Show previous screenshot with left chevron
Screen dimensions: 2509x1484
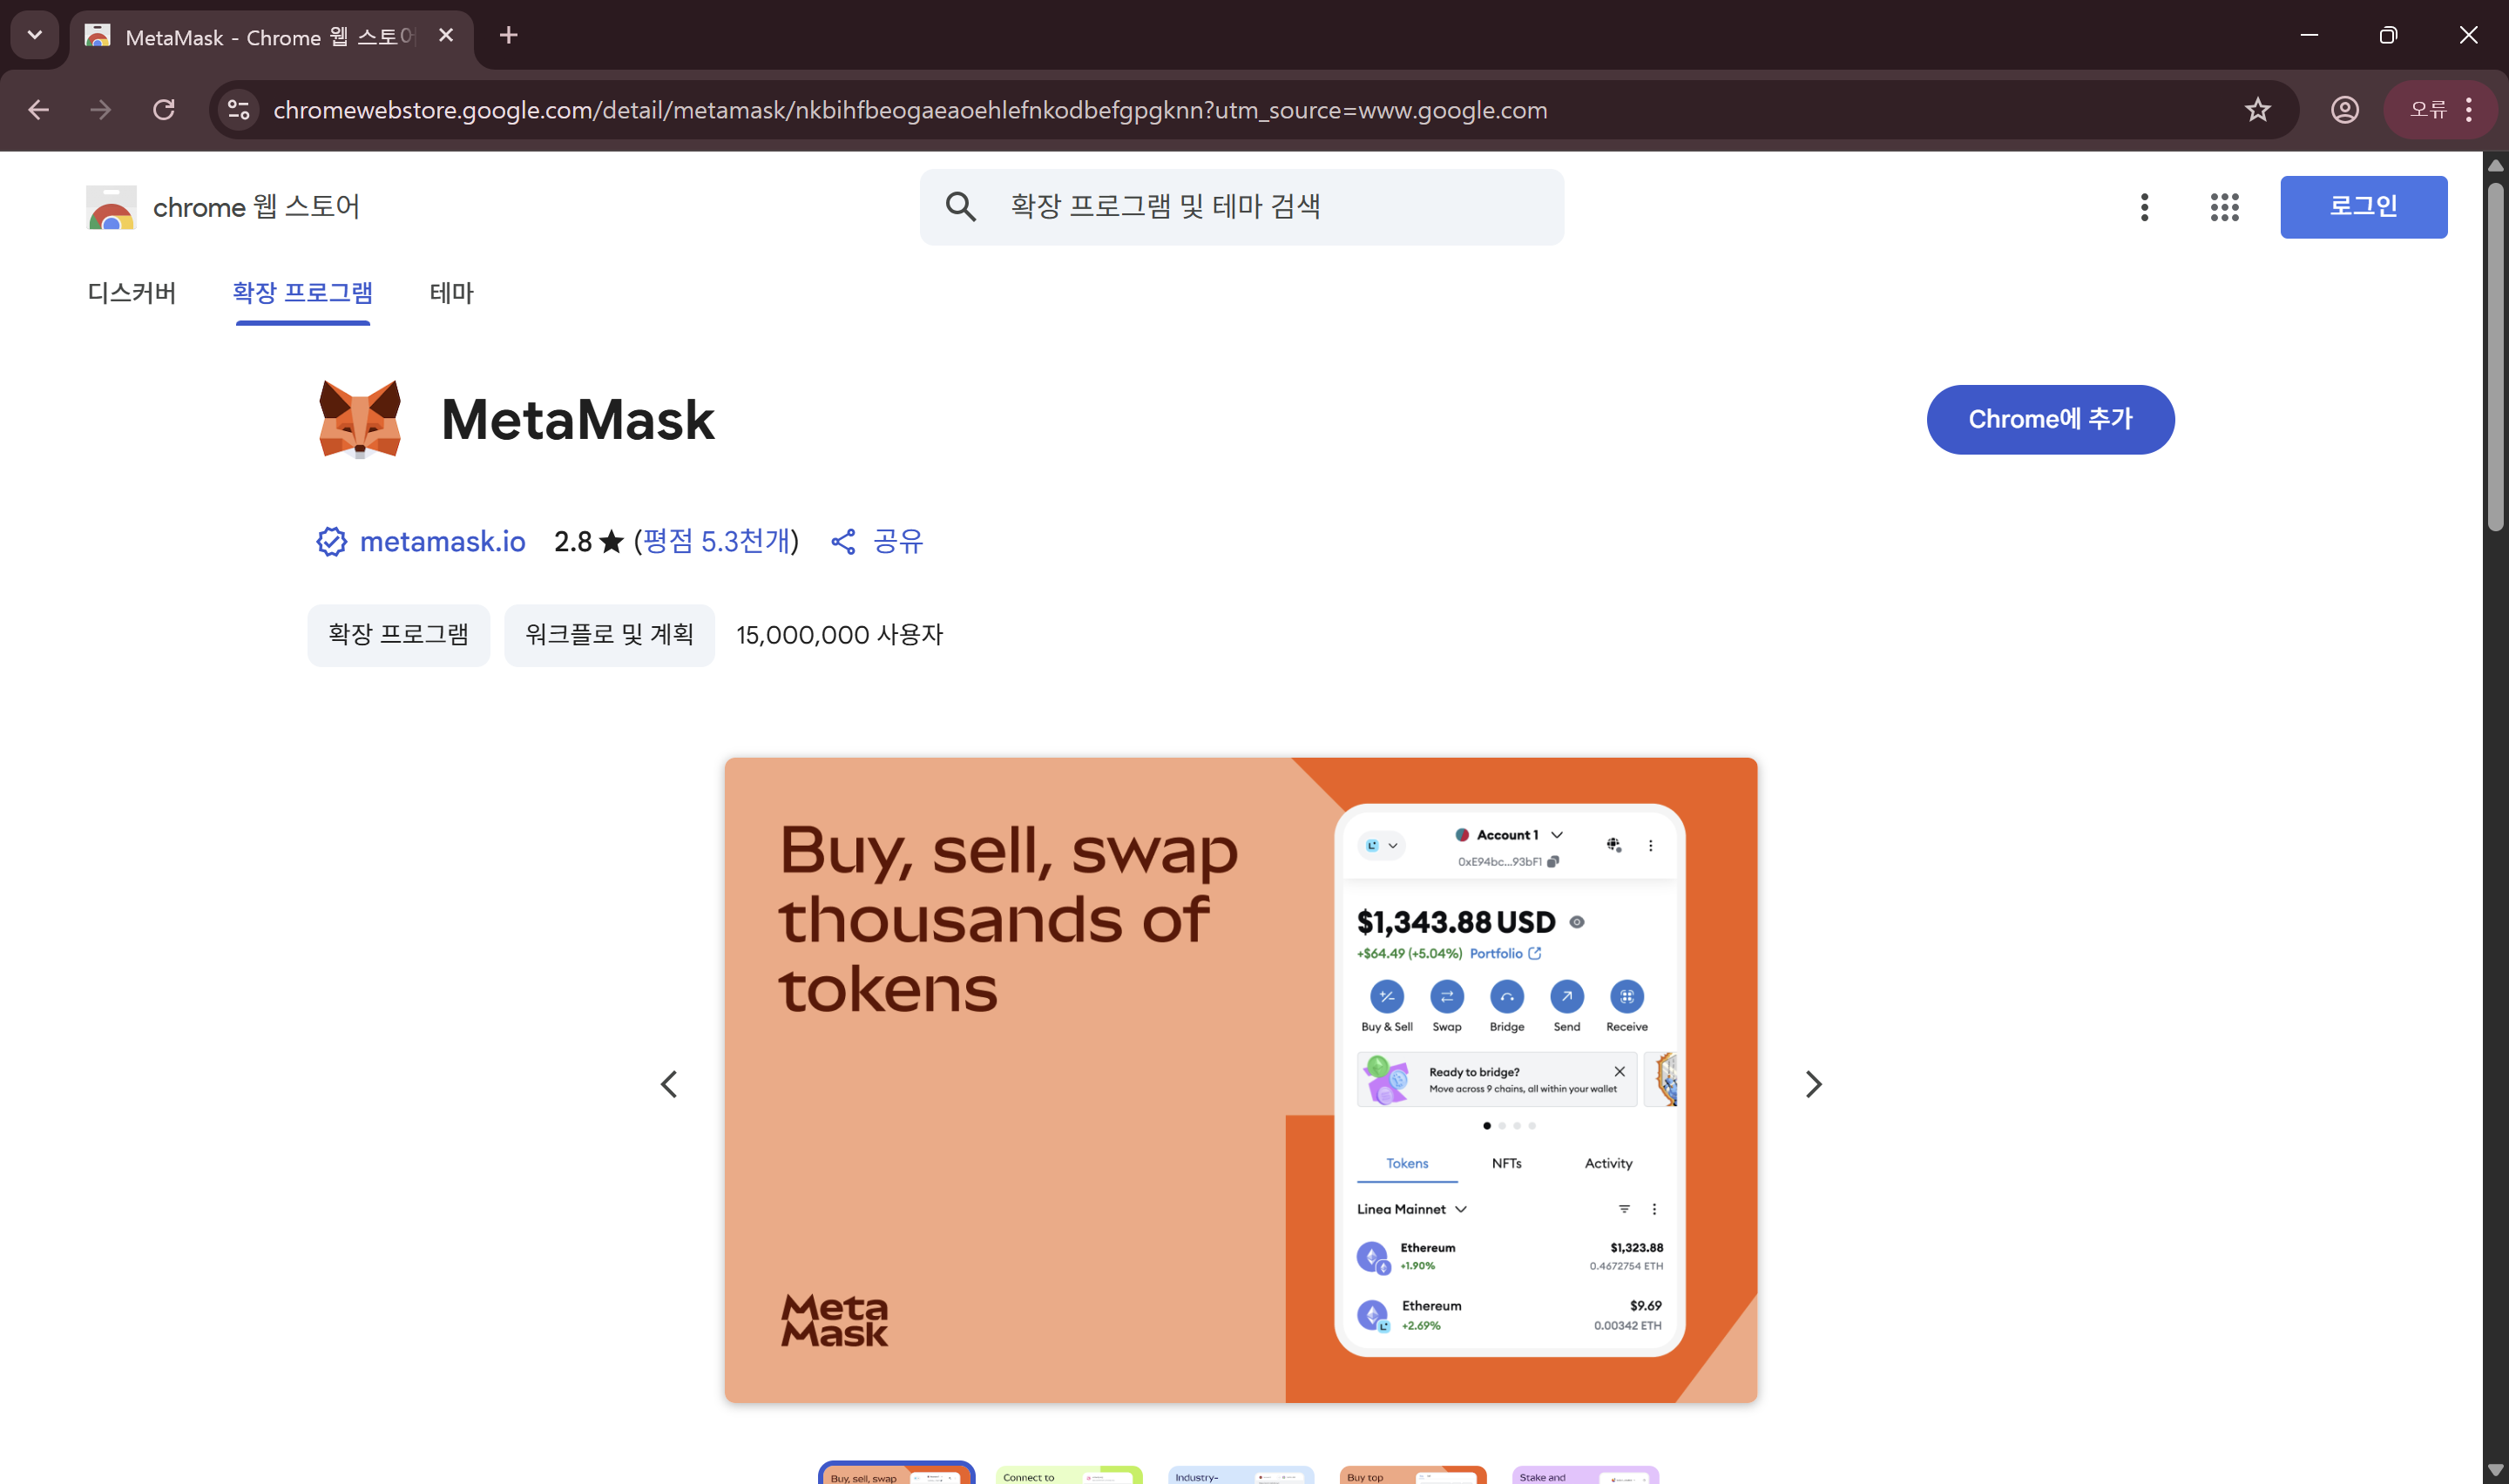(669, 1084)
